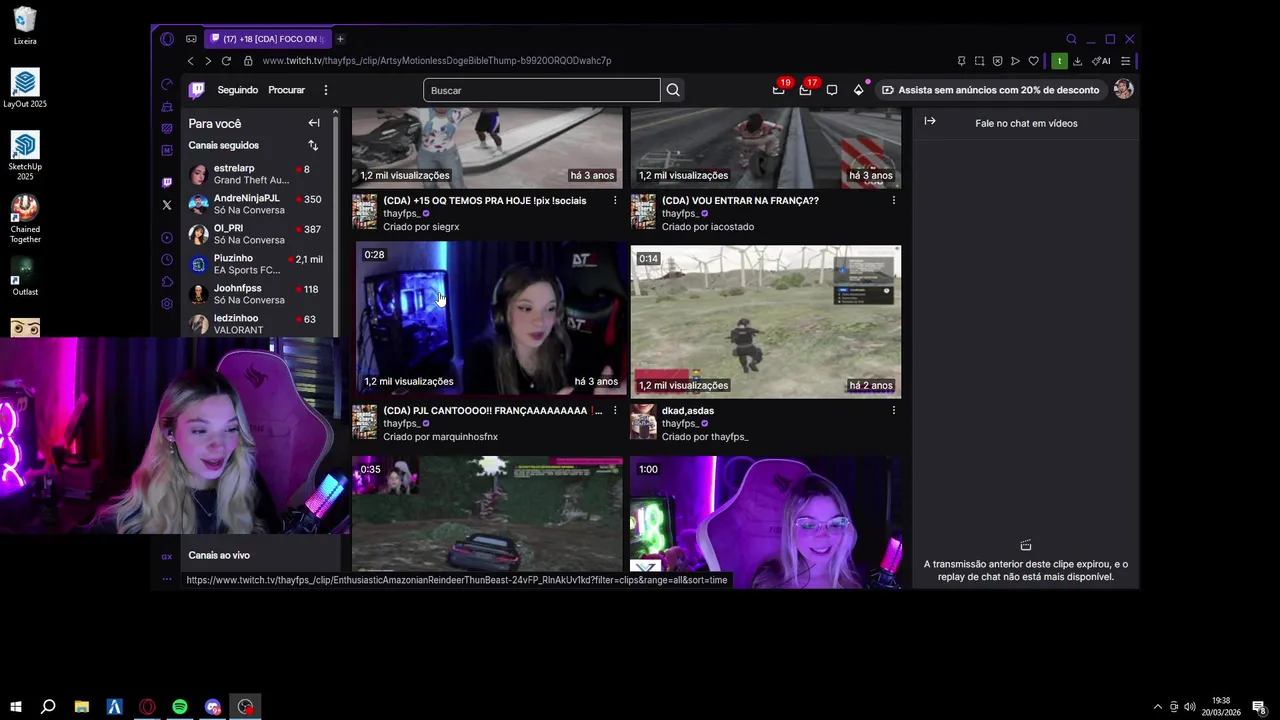Open the Twitch user avatar menu
Image resolution: width=1280 pixels, height=720 pixels.
point(1123,90)
